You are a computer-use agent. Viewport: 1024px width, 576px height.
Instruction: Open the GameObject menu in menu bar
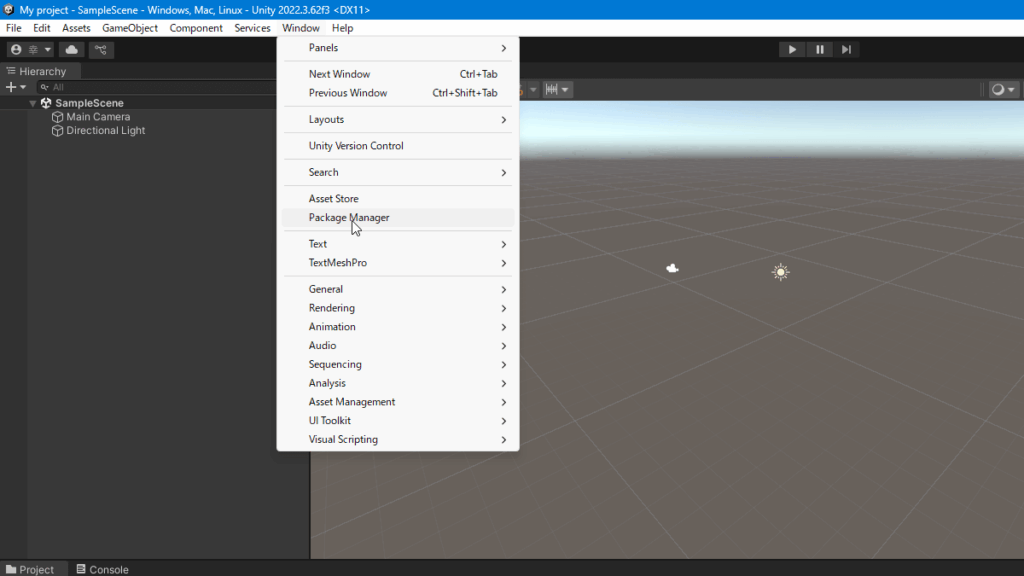pyautogui.click(x=130, y=28)
